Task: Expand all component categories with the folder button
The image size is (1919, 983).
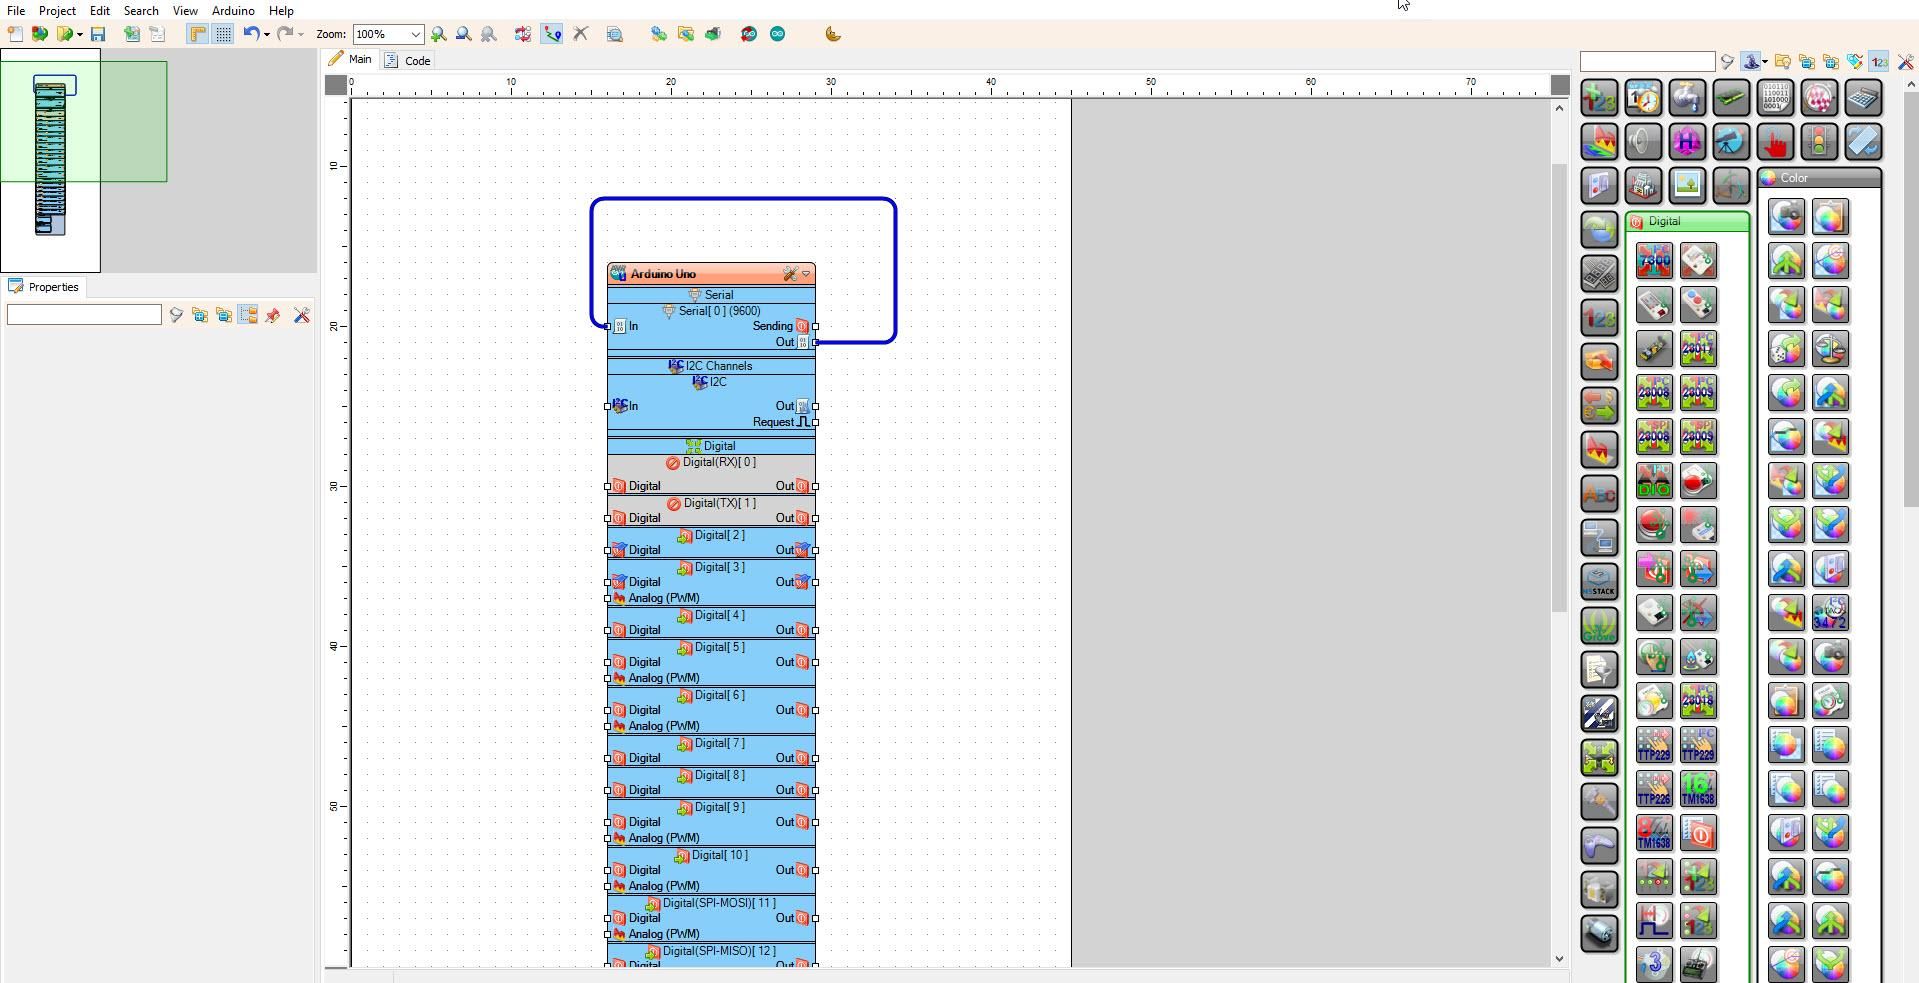Action: click(1830, 61)
